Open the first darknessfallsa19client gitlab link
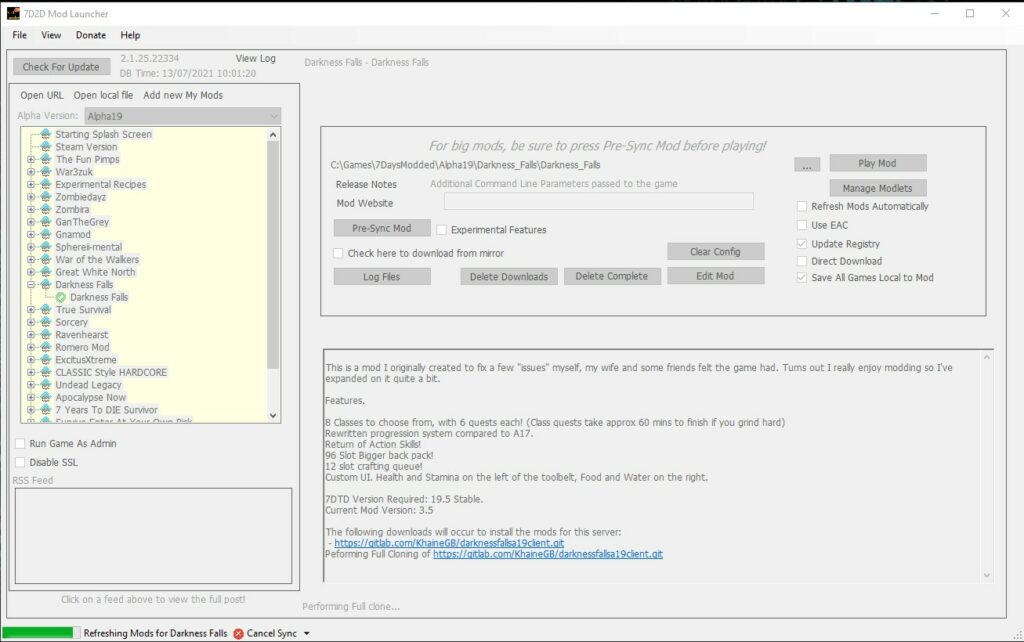Image resolution: width=1024 pixels, height=642 pixels. 449,543
